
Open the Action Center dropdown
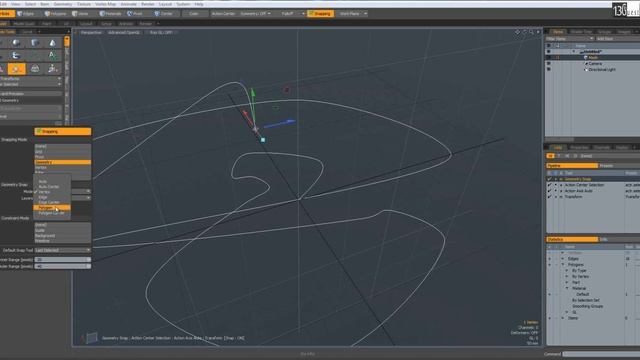coord(223,13)
